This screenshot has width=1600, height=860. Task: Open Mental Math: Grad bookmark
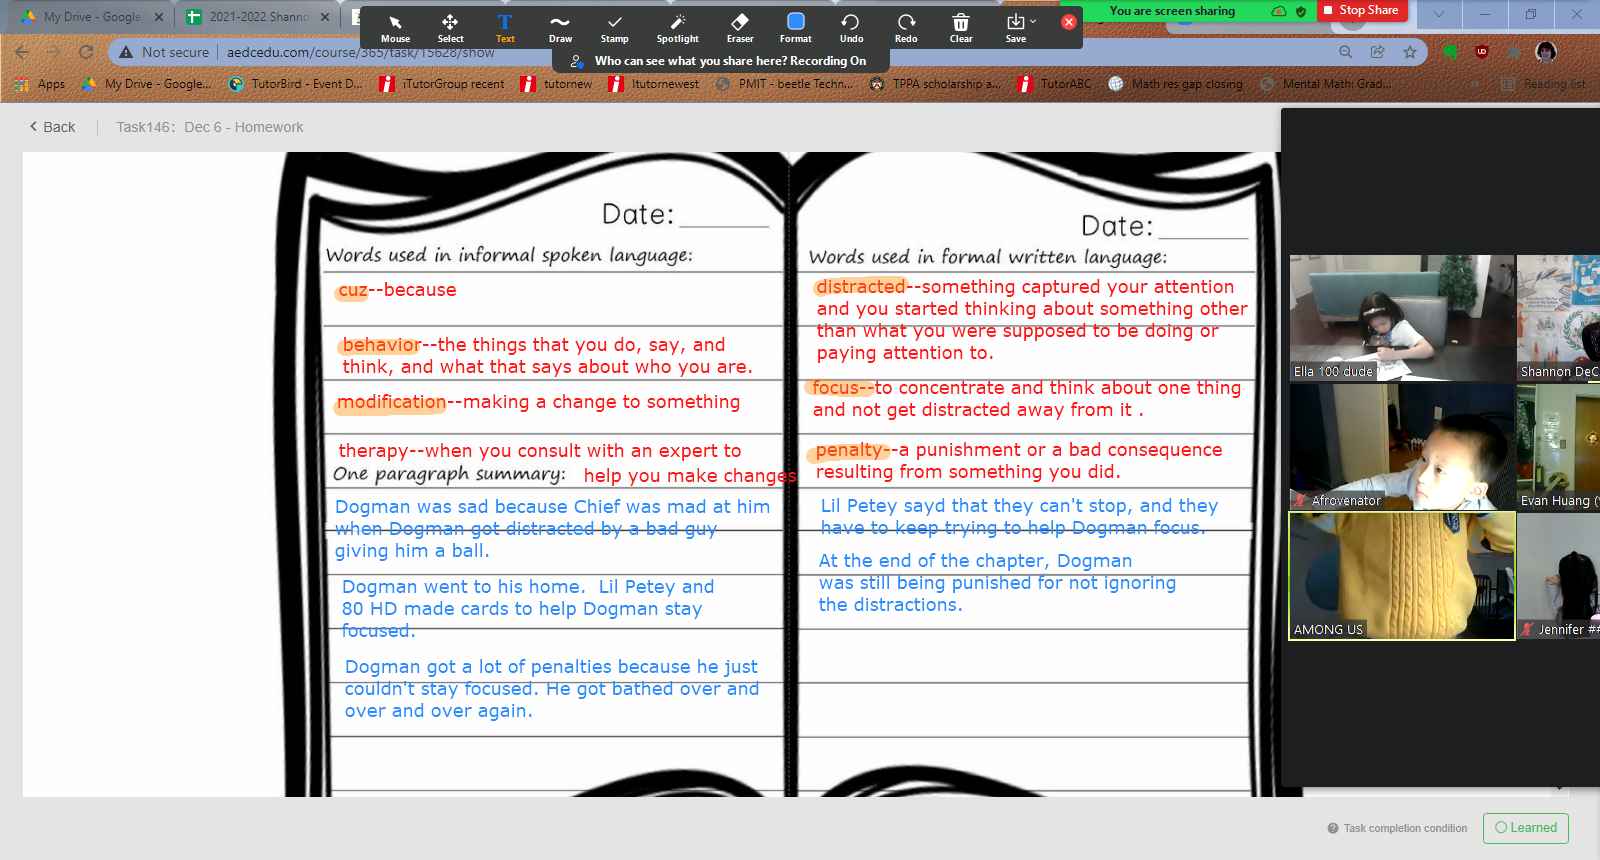pyautogui.click(x=1326, y=84)
